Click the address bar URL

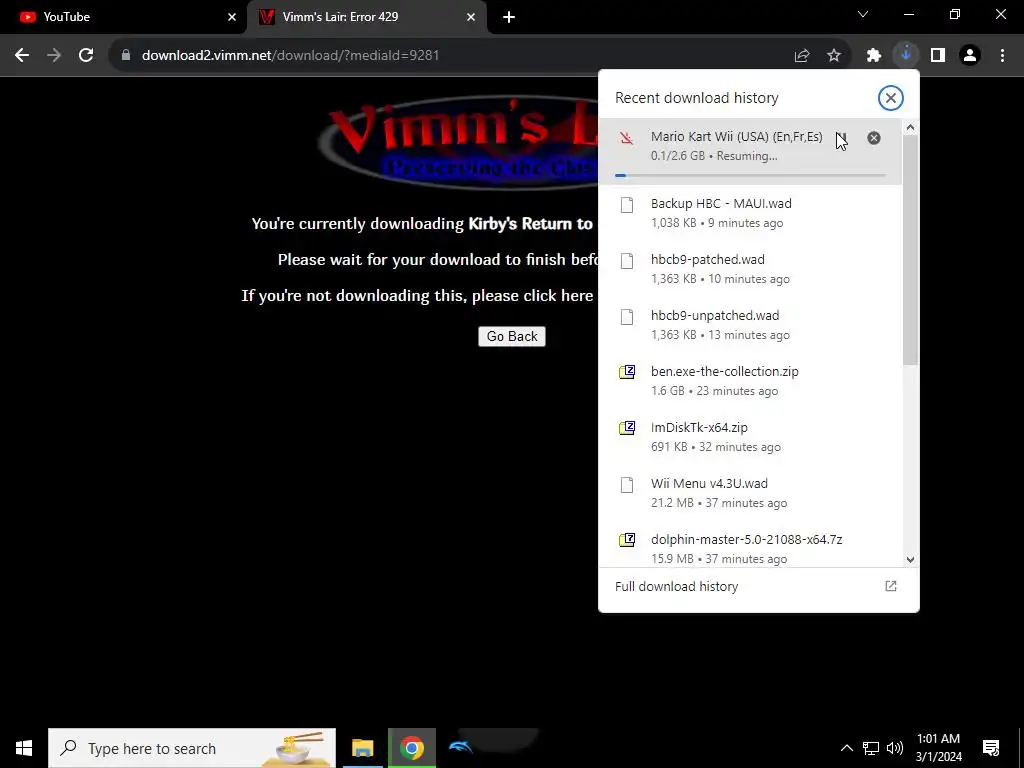pos(291,56)
